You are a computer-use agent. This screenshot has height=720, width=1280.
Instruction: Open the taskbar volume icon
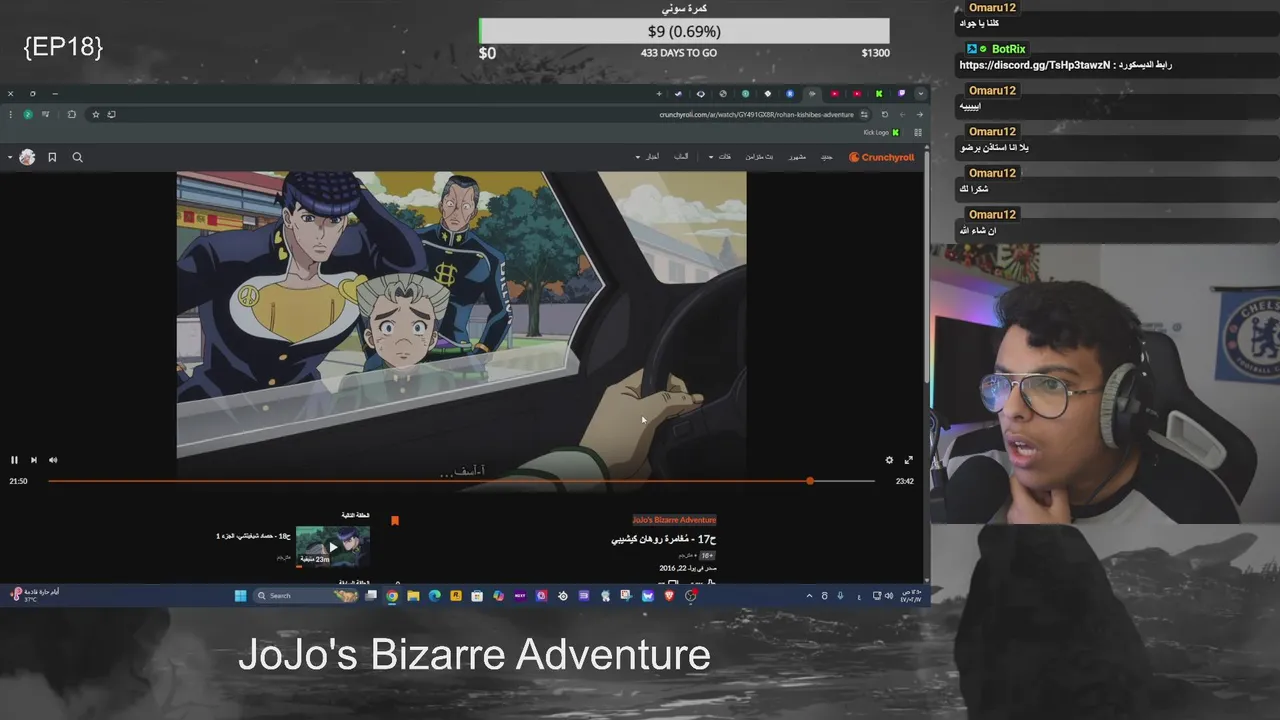coord(889,595)
